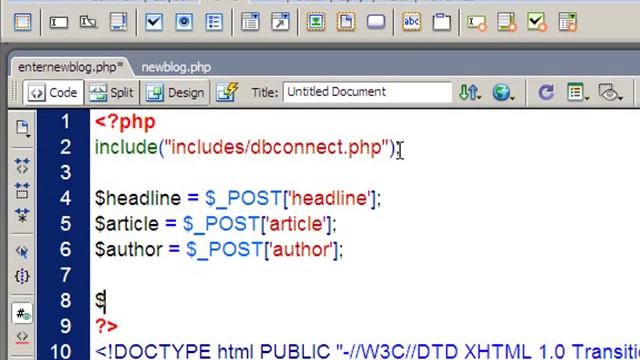Show Design view

pyautogui.click(x=175, y=93)
